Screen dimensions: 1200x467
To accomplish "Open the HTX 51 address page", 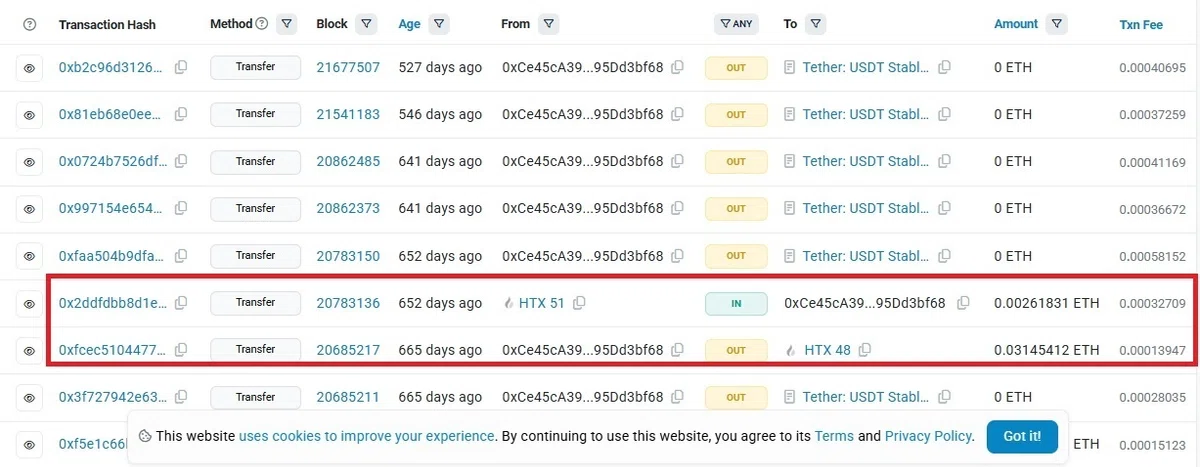I will coord(542,302).
